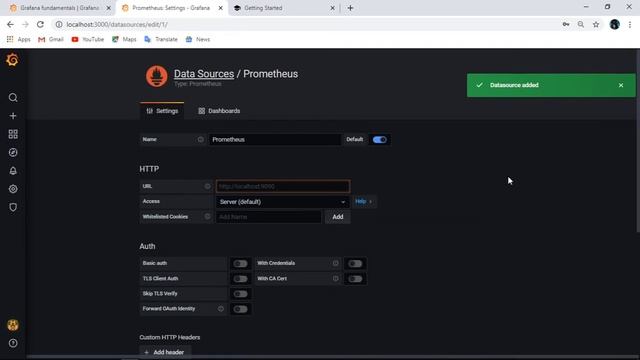The width and height of the screenshot is (640, 360).
Task: Focus the Whitelisted Cookies name field
Action: coord(269,217)
